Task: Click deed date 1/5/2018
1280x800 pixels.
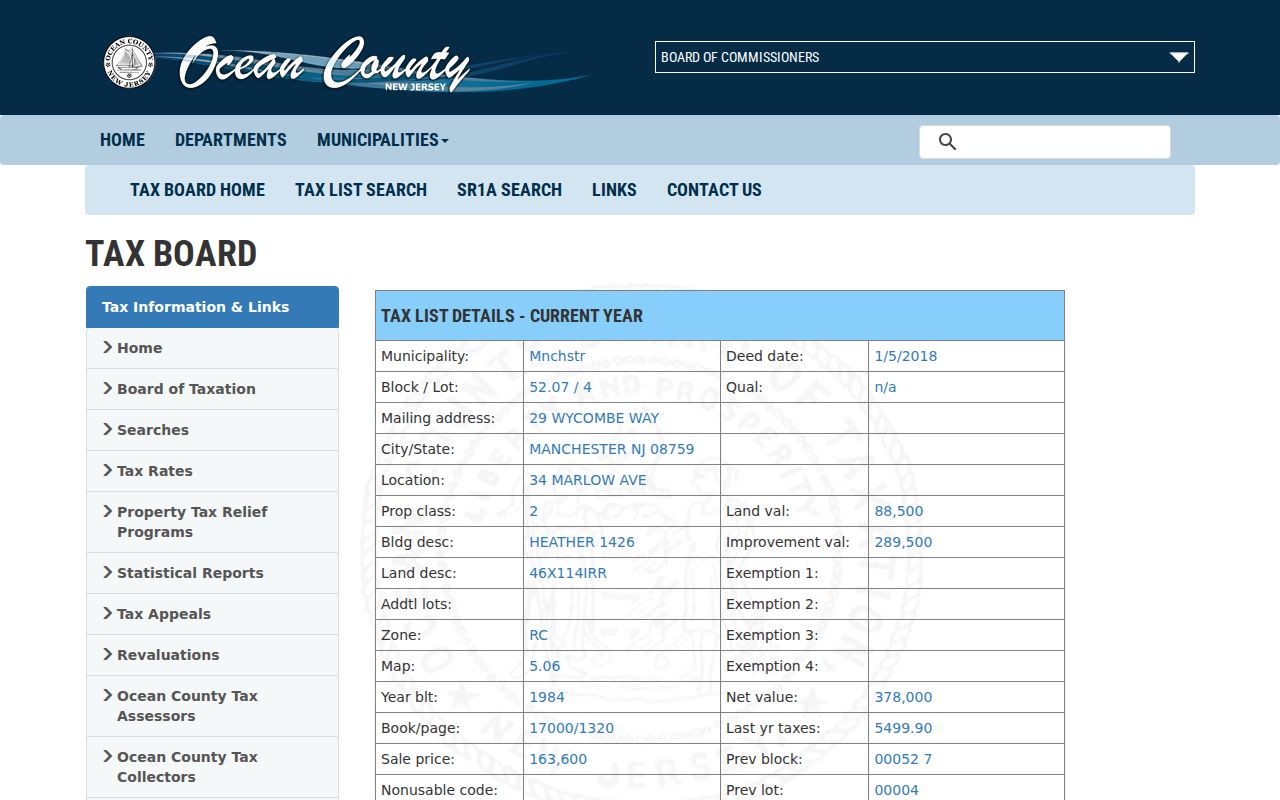Action: coord(906,356)
